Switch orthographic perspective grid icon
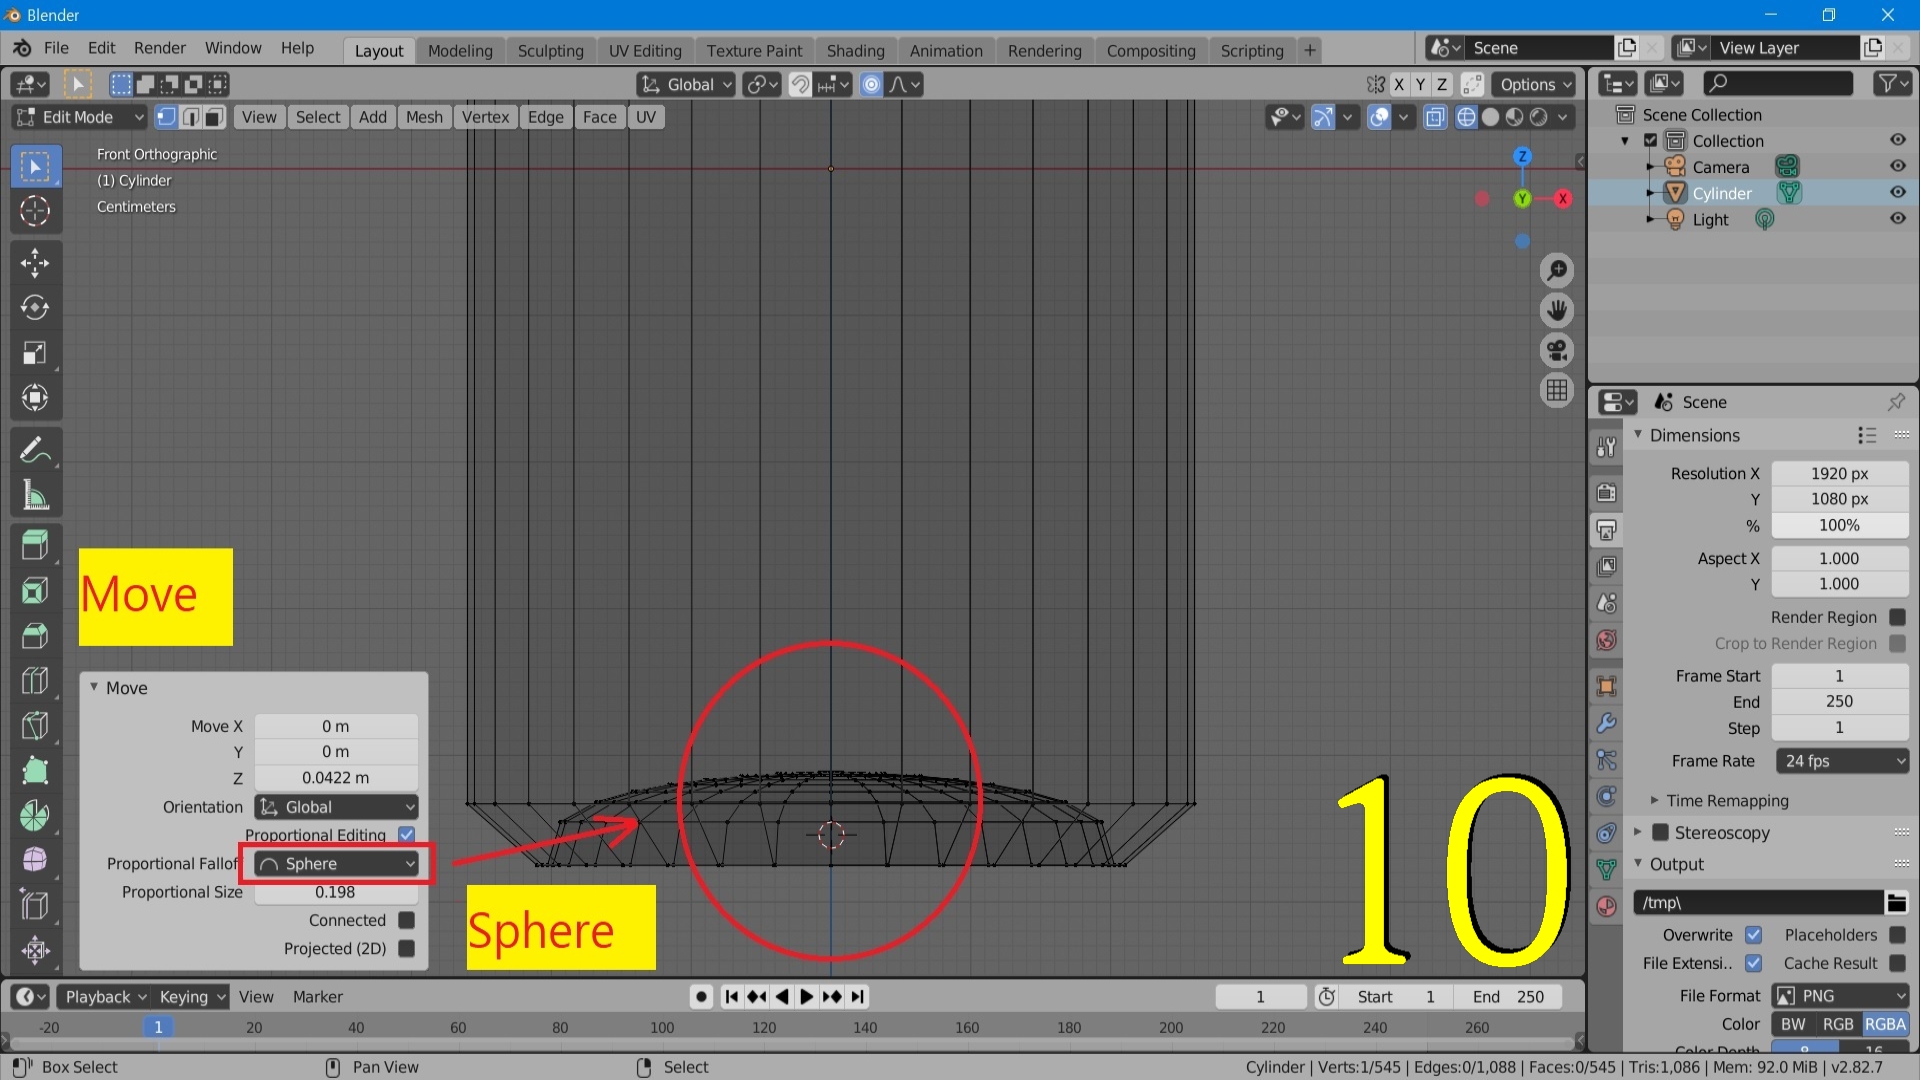This screenshot has height=1080, width=1920. coord(1557,391)
